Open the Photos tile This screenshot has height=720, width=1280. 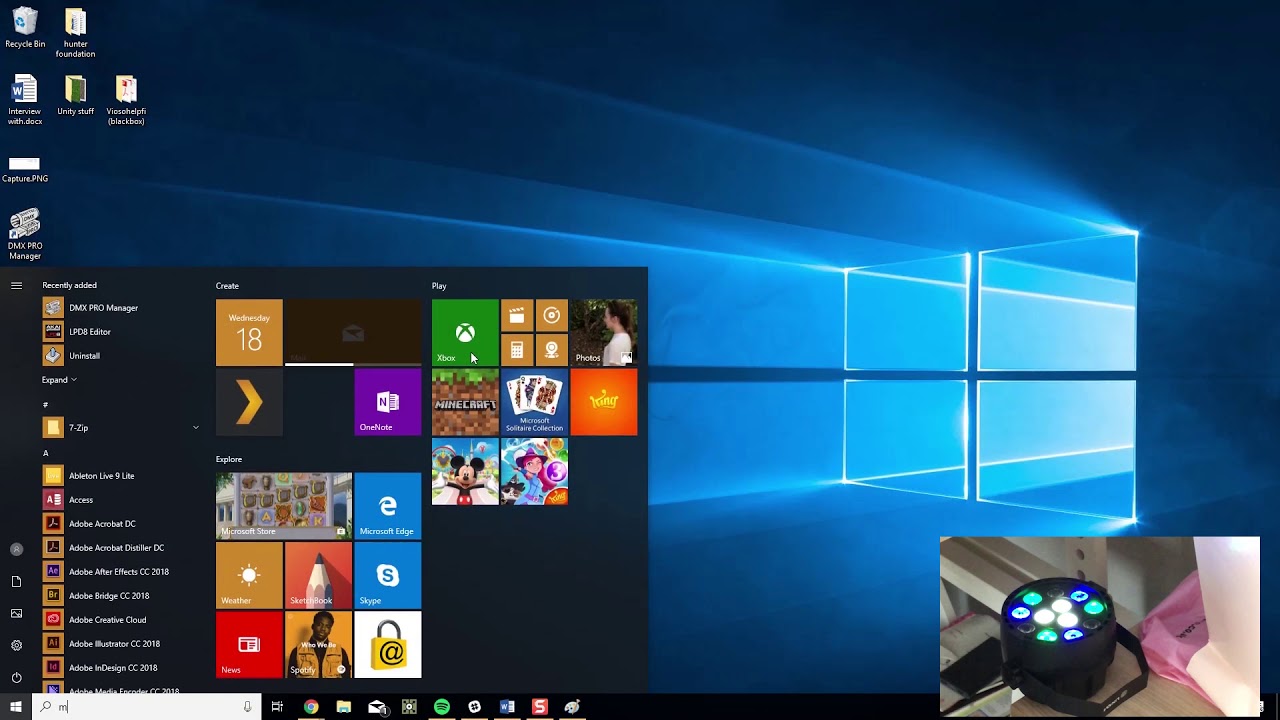(604, 333)
